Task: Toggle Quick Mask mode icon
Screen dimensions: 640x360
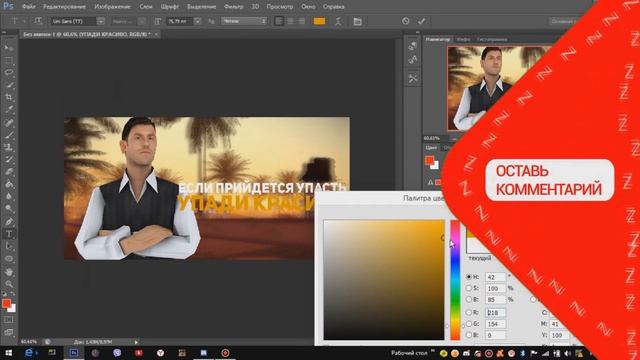Action: (9, 320)
